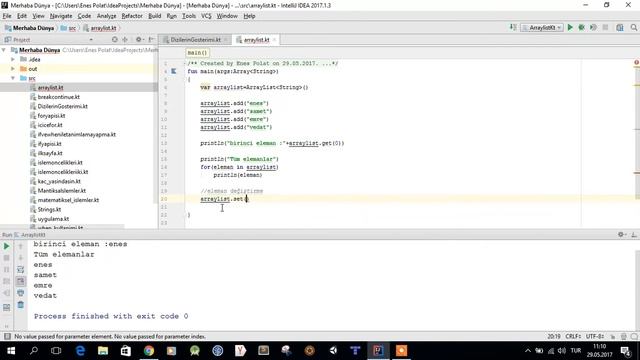640x360 pixels.
Task: Collapse the src folder
Action: click(13, 78)
